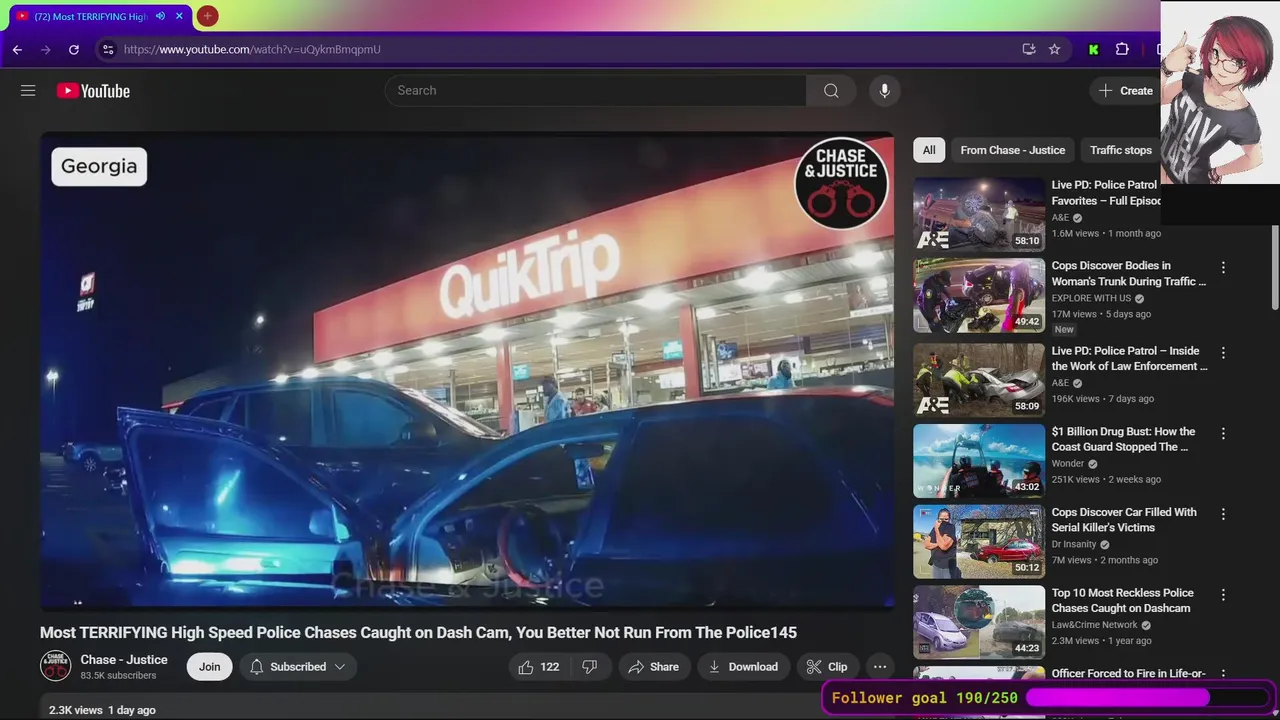Create a clip with Clip button
Image resolution: width=1280 pixels, height=720 pixels.
tap(827, 667)
